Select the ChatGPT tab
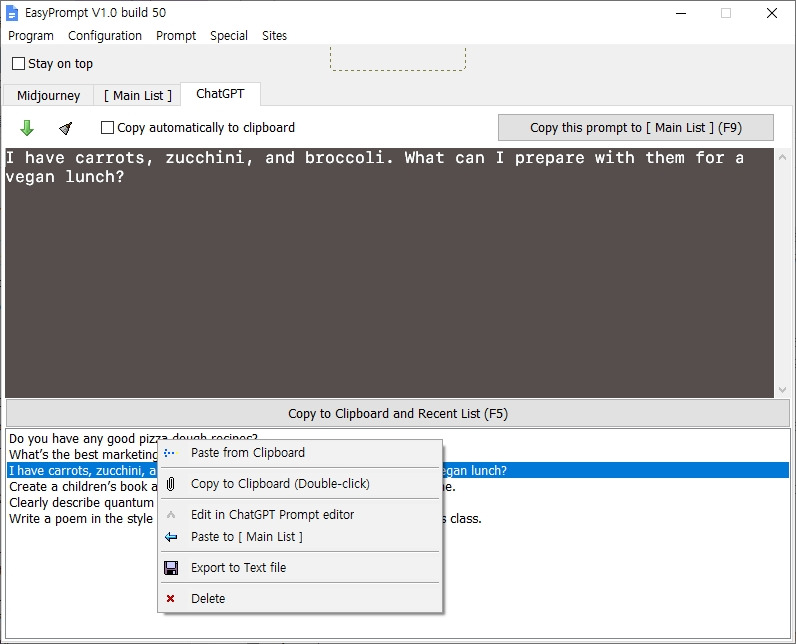The height and width of the screenshot is (644, 796). tap(220, 94)
